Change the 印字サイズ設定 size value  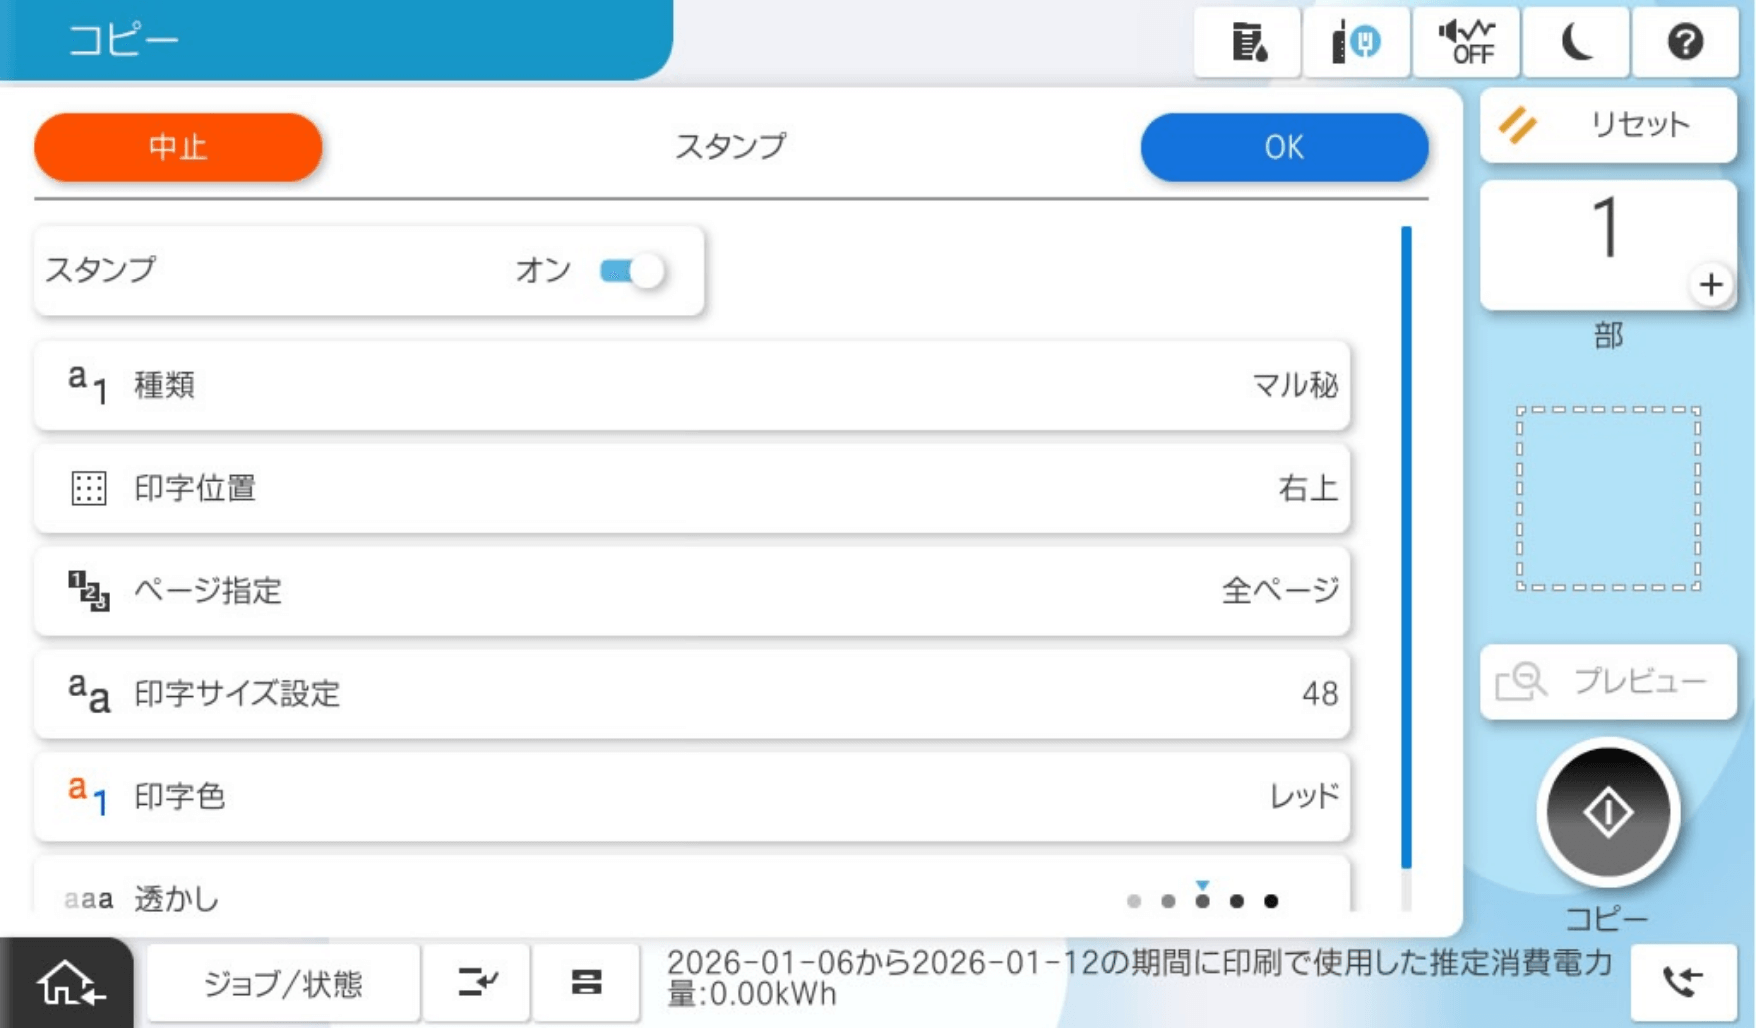pyautogui.click(x=692, y=693)
